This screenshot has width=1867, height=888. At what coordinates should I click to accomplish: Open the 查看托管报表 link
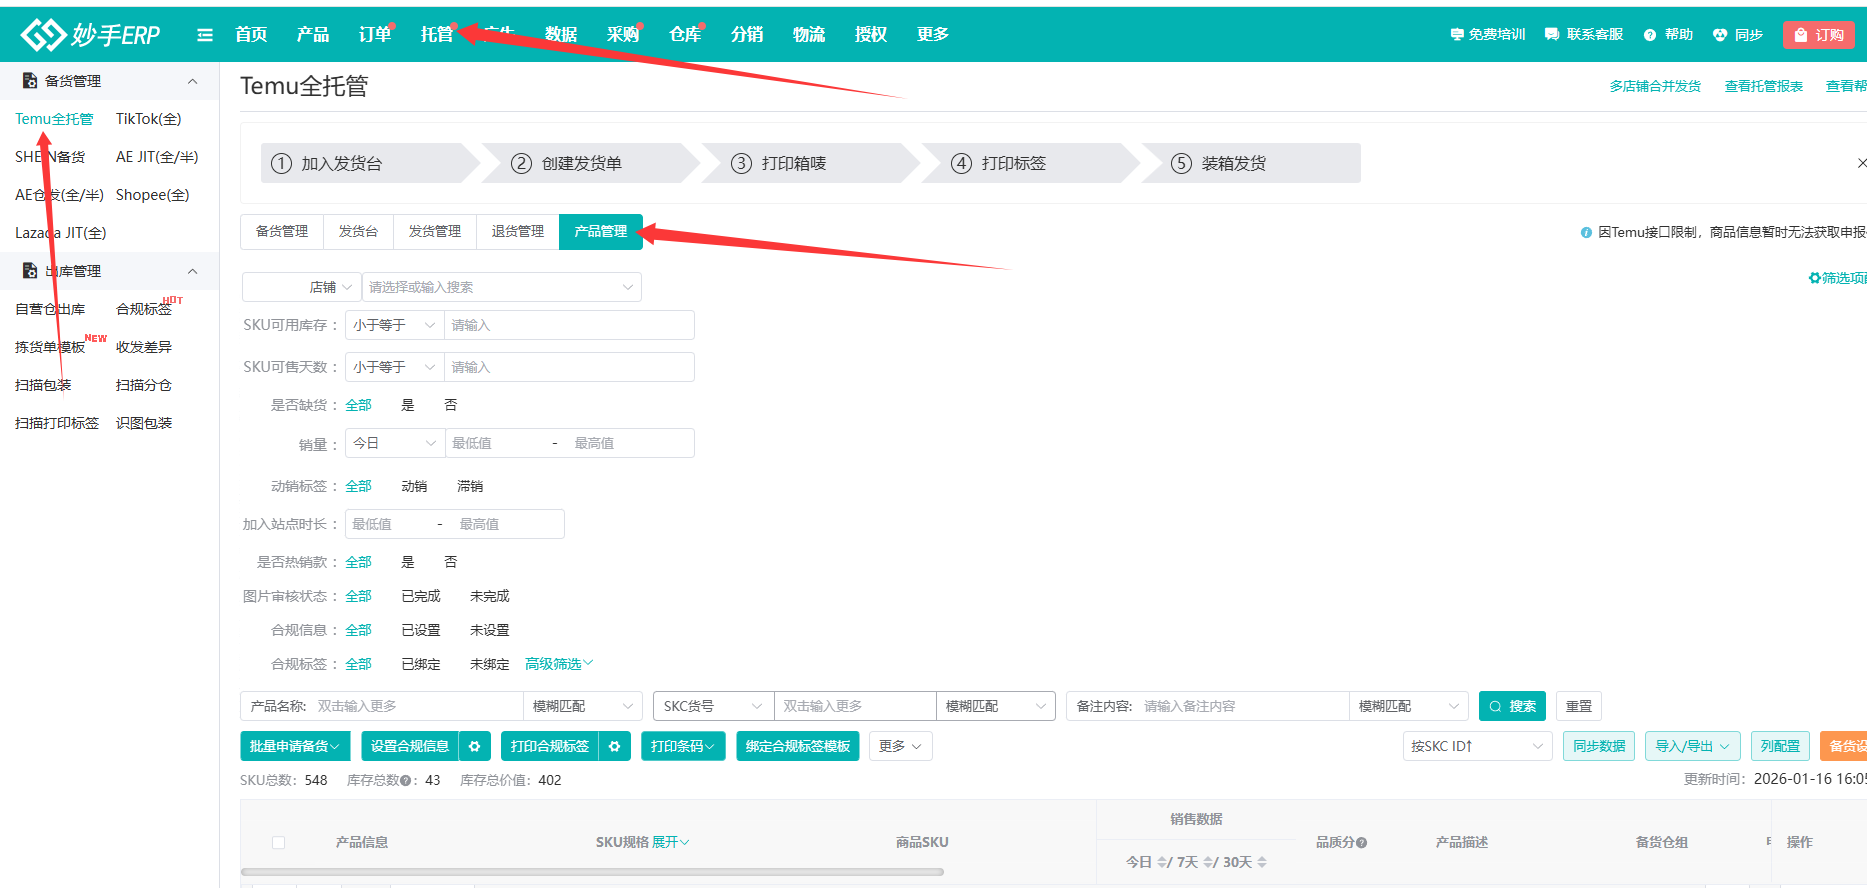coord(1764,87)
